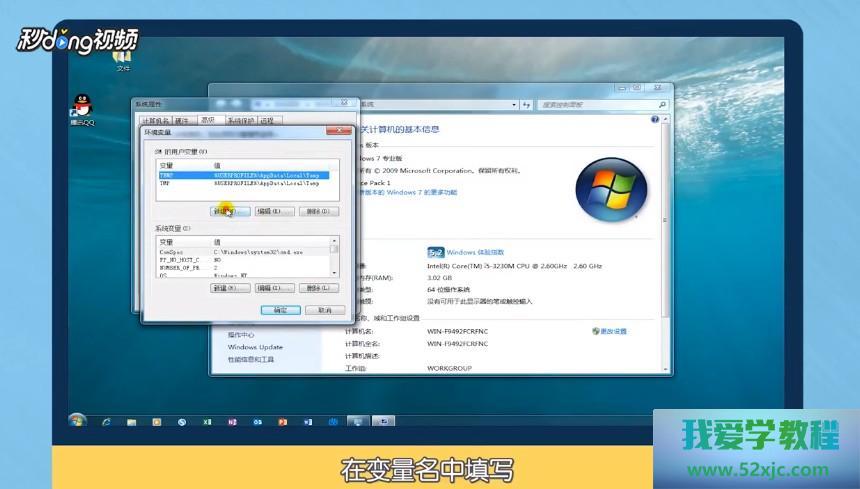The height and width of the screenshot is (489, 860).
Task: Launch PowerPoint from the taskbar
Action: [x=283, y=422]
